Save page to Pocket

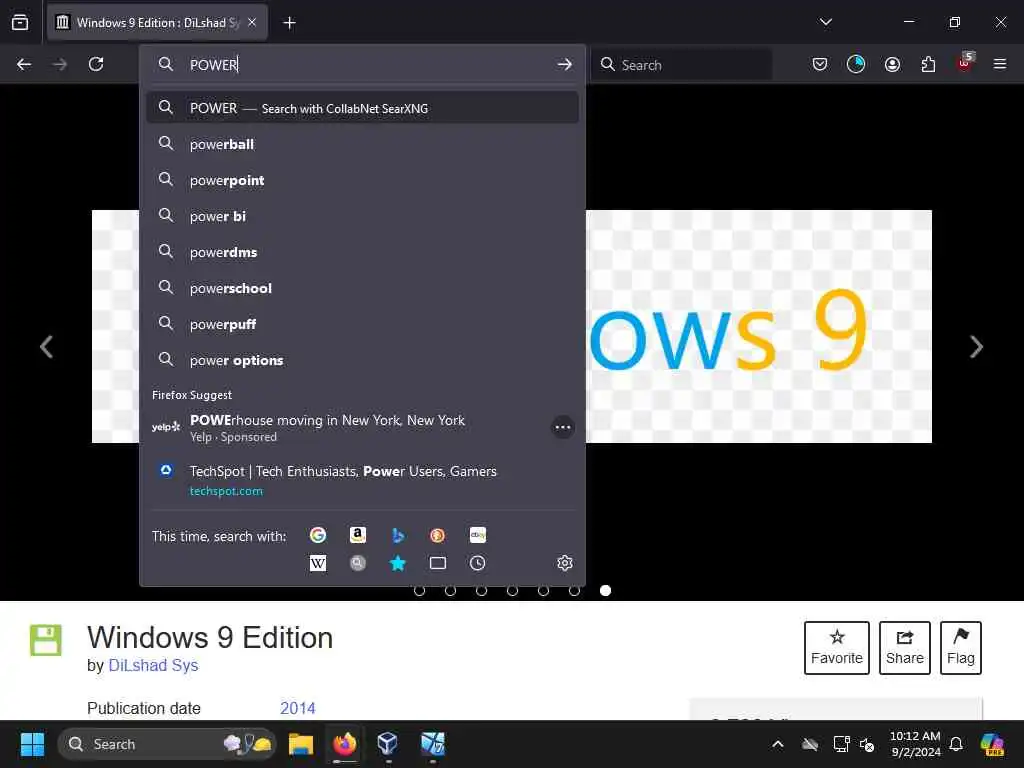(x=820, y=64)
